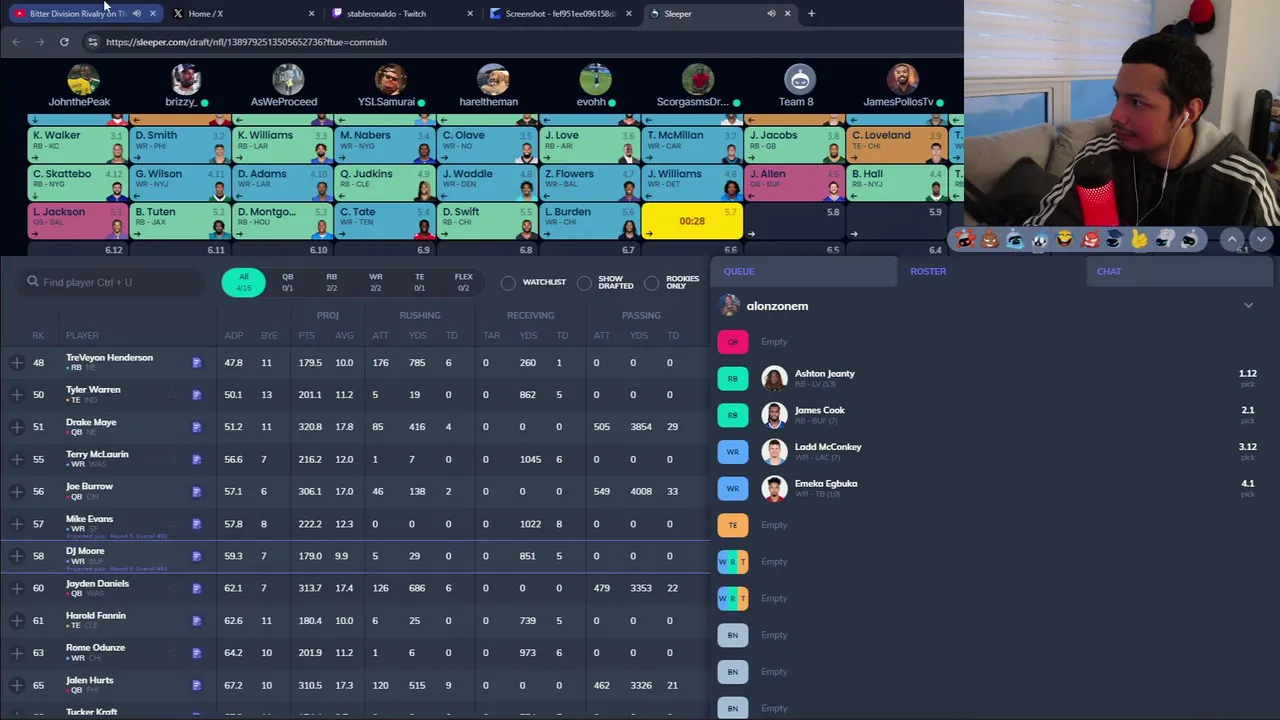Expand the alonzonem roster dropdown
Viewport: 1280px width, 720px height.
[x=1248, y=306]
